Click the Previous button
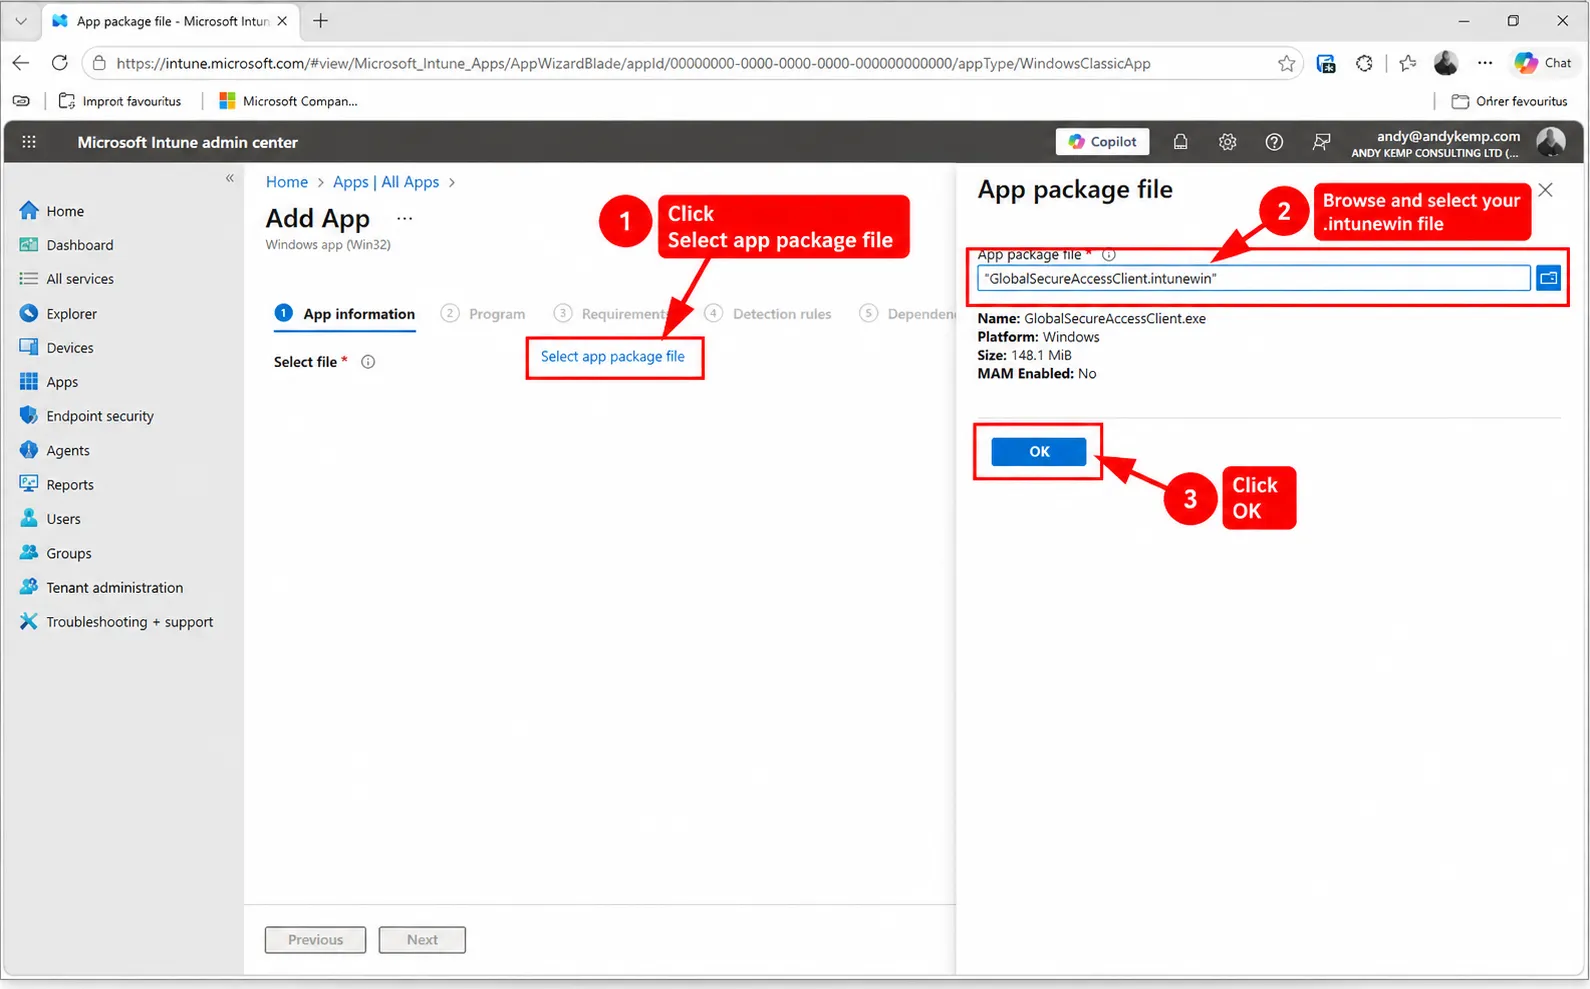This screenshot has width=1590, height=989. click(315, 940)
